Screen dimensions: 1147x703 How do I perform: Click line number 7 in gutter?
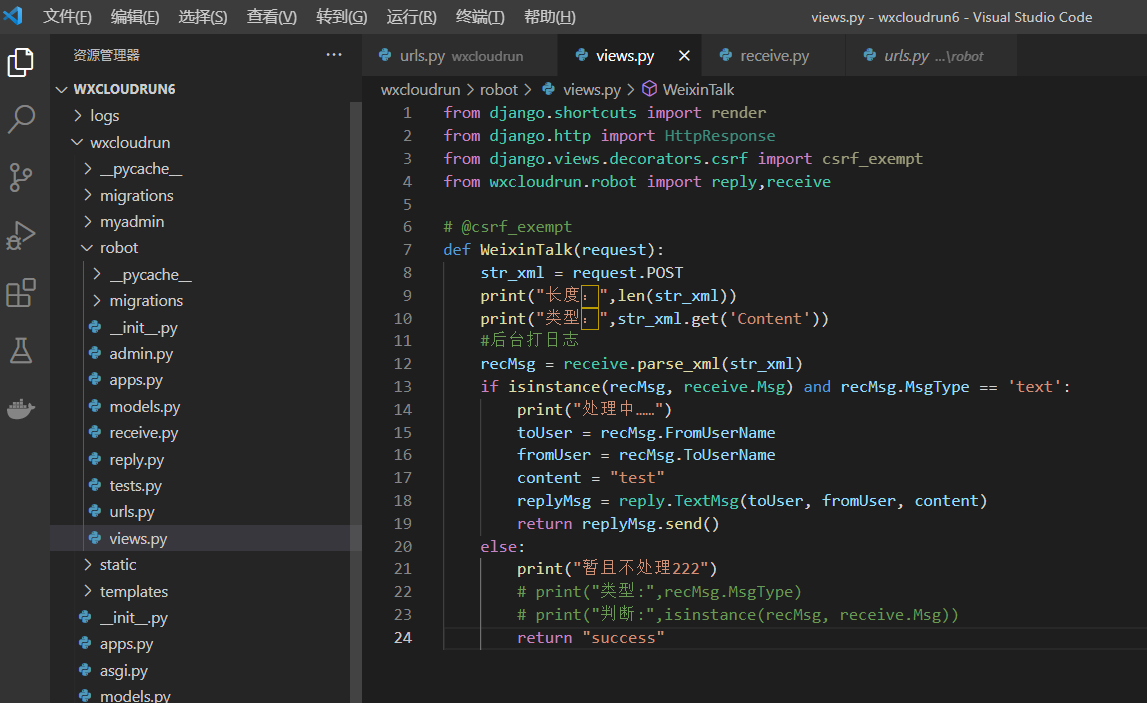coord(407,249)
